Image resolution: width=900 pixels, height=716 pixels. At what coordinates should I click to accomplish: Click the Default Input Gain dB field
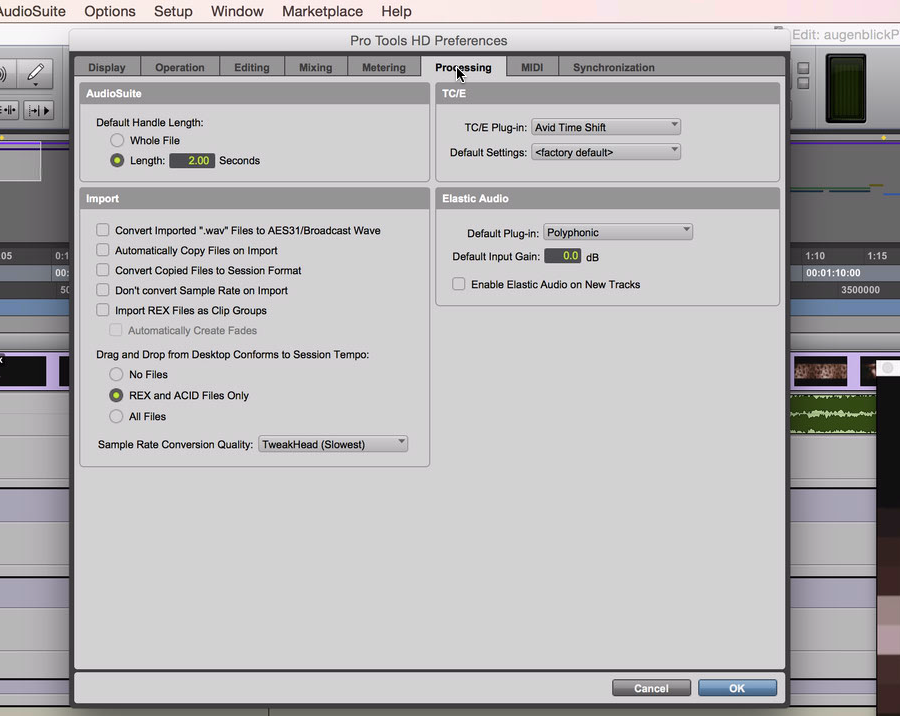(562, 257)
